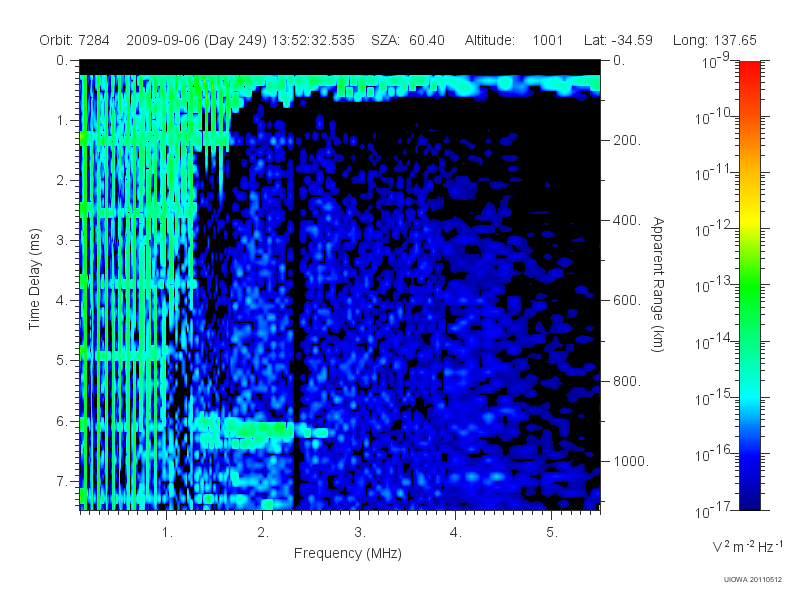This screenshot has width=800, height=600.
Task: Click the 'Apparent Range (km)' axis label
Action: click(x=658, y=284)
